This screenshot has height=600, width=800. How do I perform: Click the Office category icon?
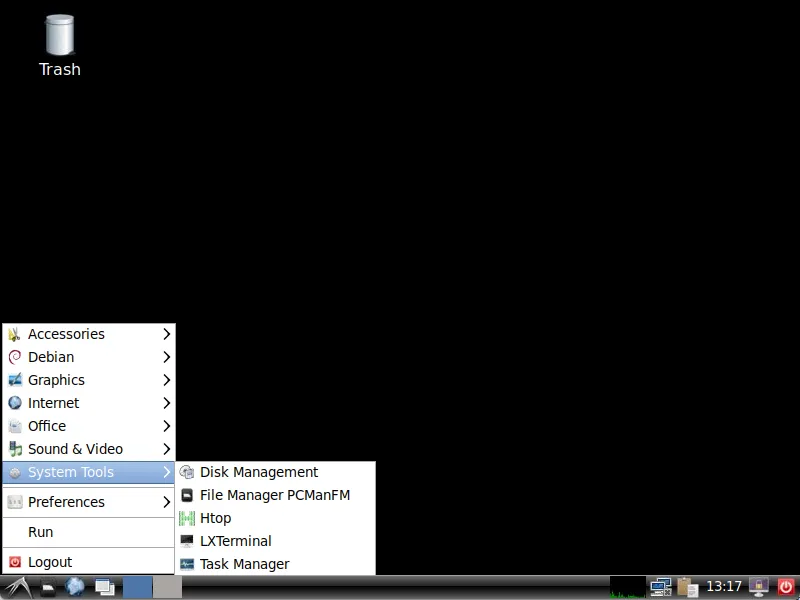click(15, 426)
